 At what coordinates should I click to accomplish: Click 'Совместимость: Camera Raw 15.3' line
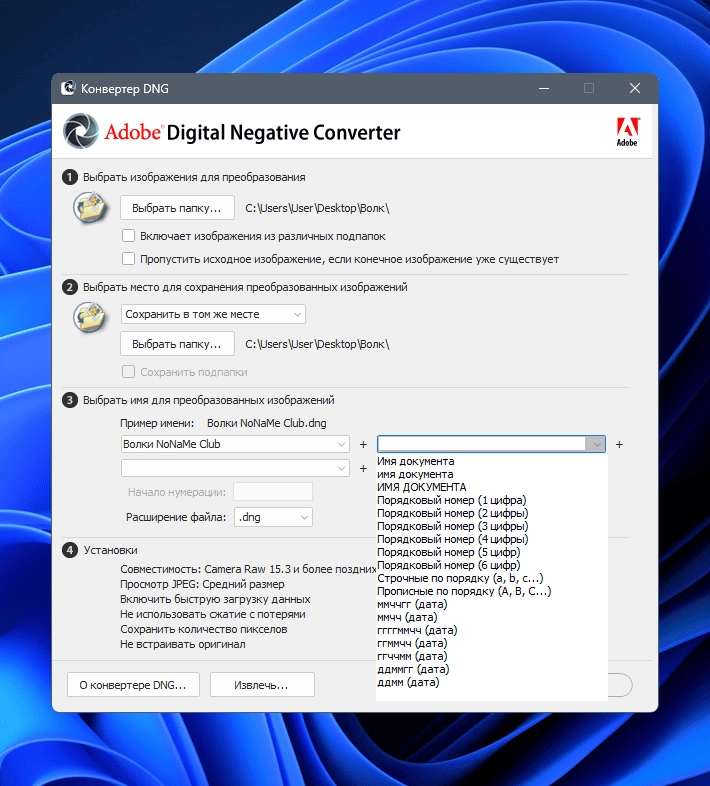[248, 569]
